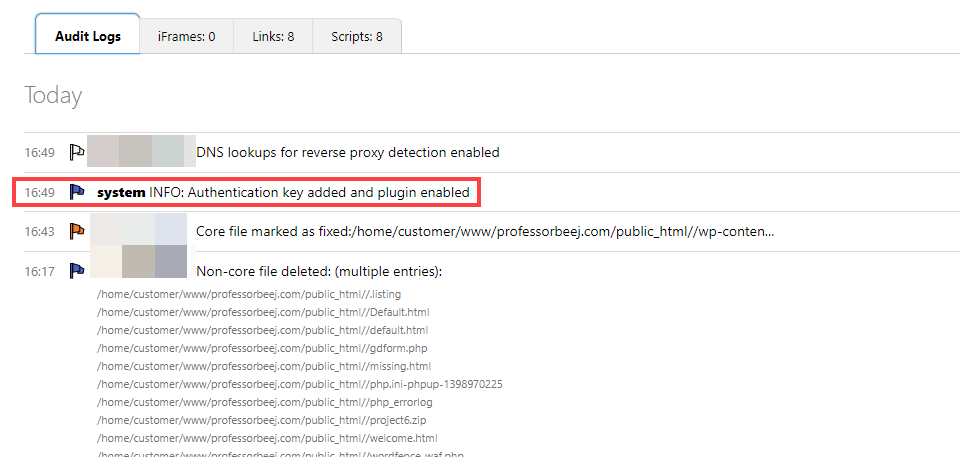This screenshot has height=457, width=960.
Task: Click the blue flag beside Non-core file deleted
Action: click(x=77, y=271)
